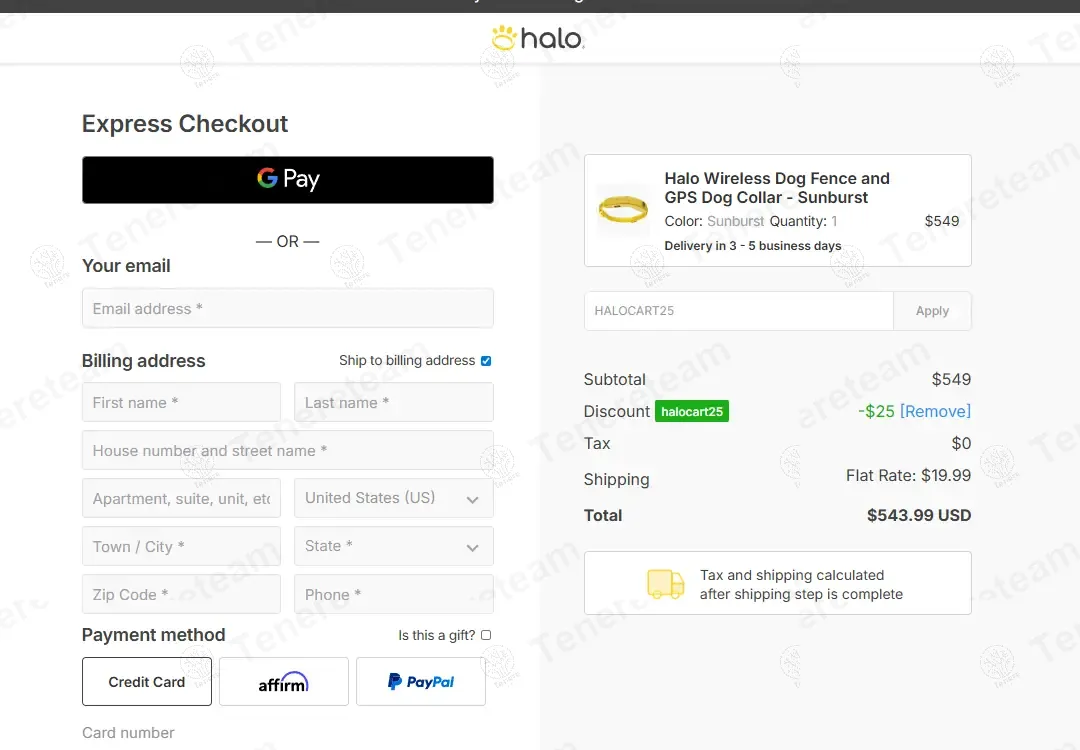Focus the Phone number field
The width and height of the screenshot is (1080, 750).
pos(393,594)
